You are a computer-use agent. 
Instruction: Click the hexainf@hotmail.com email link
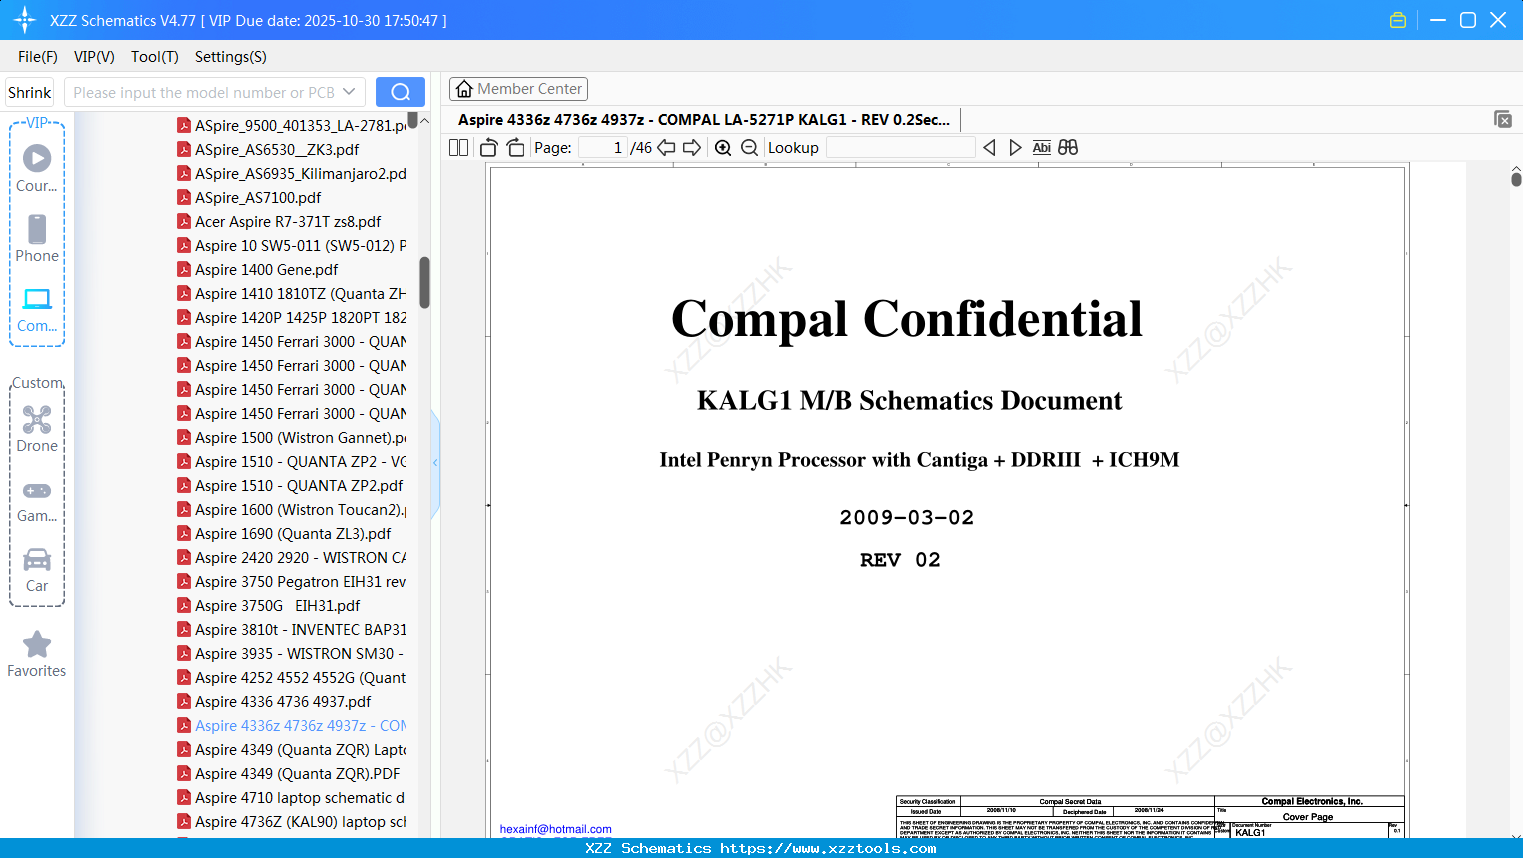pyautogui.click(x=556, y=829)
